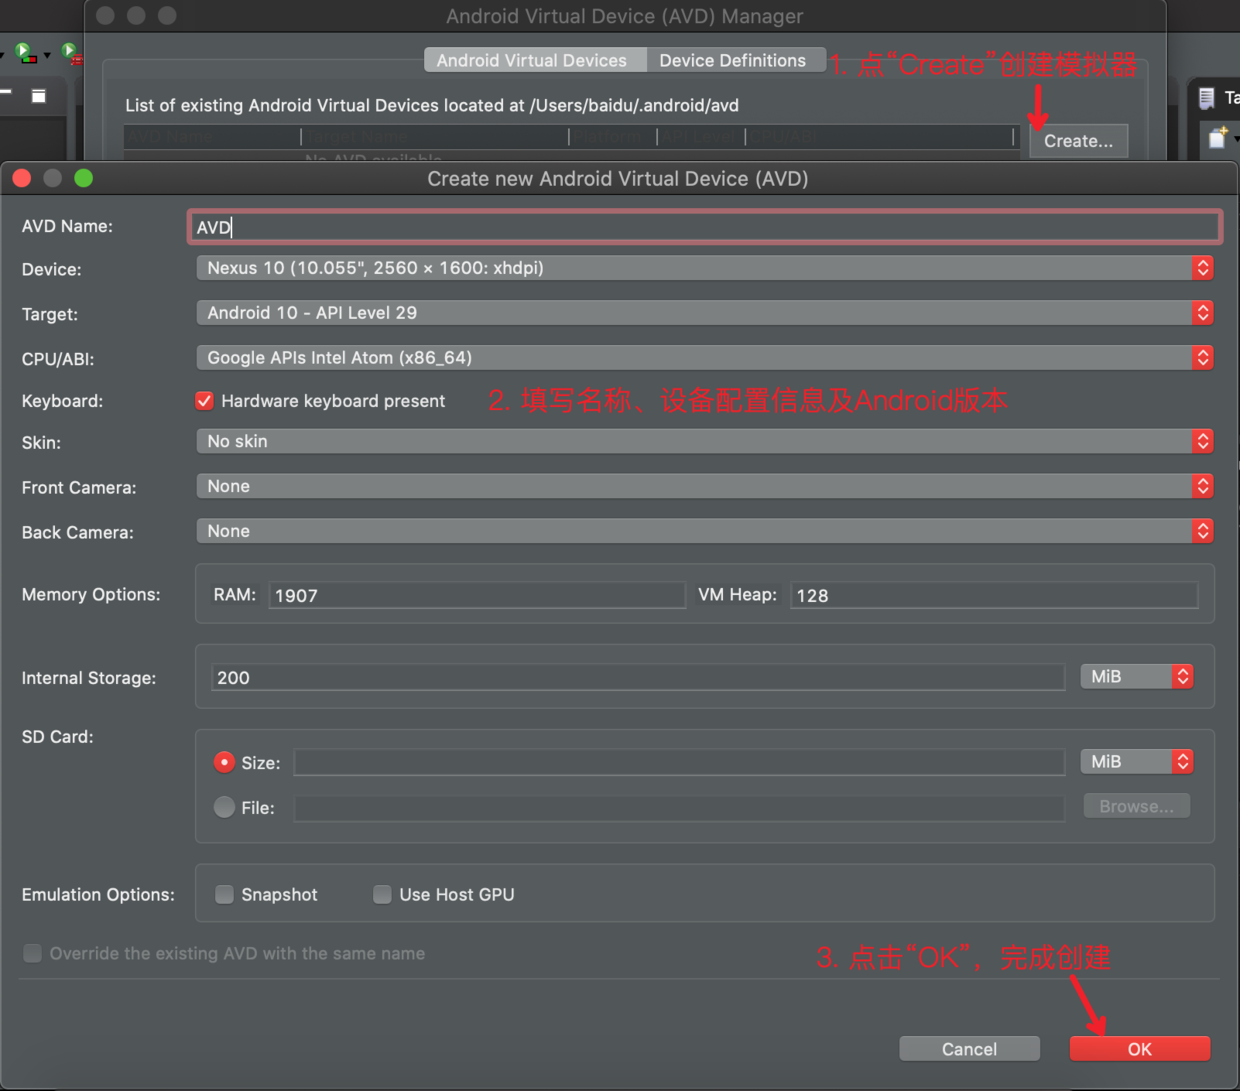
Task: Enable the Snapshot checkbox
Action: [x=225, y=894]
